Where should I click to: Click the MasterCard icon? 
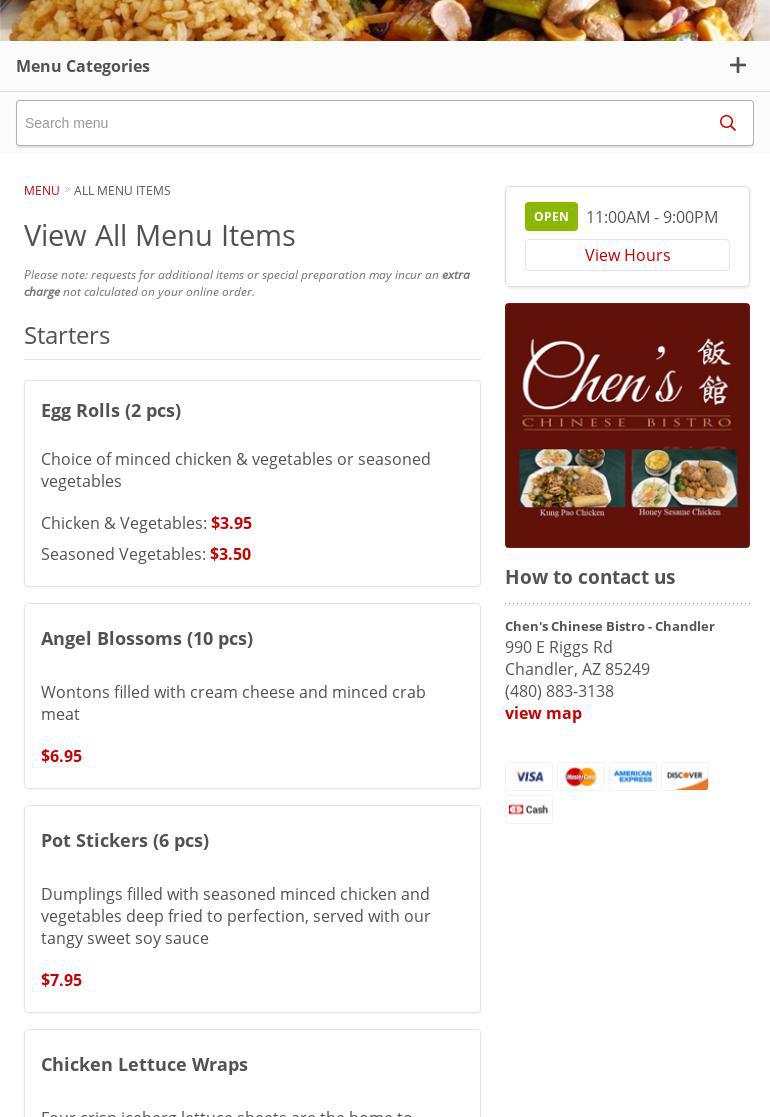tap(581, 777)
